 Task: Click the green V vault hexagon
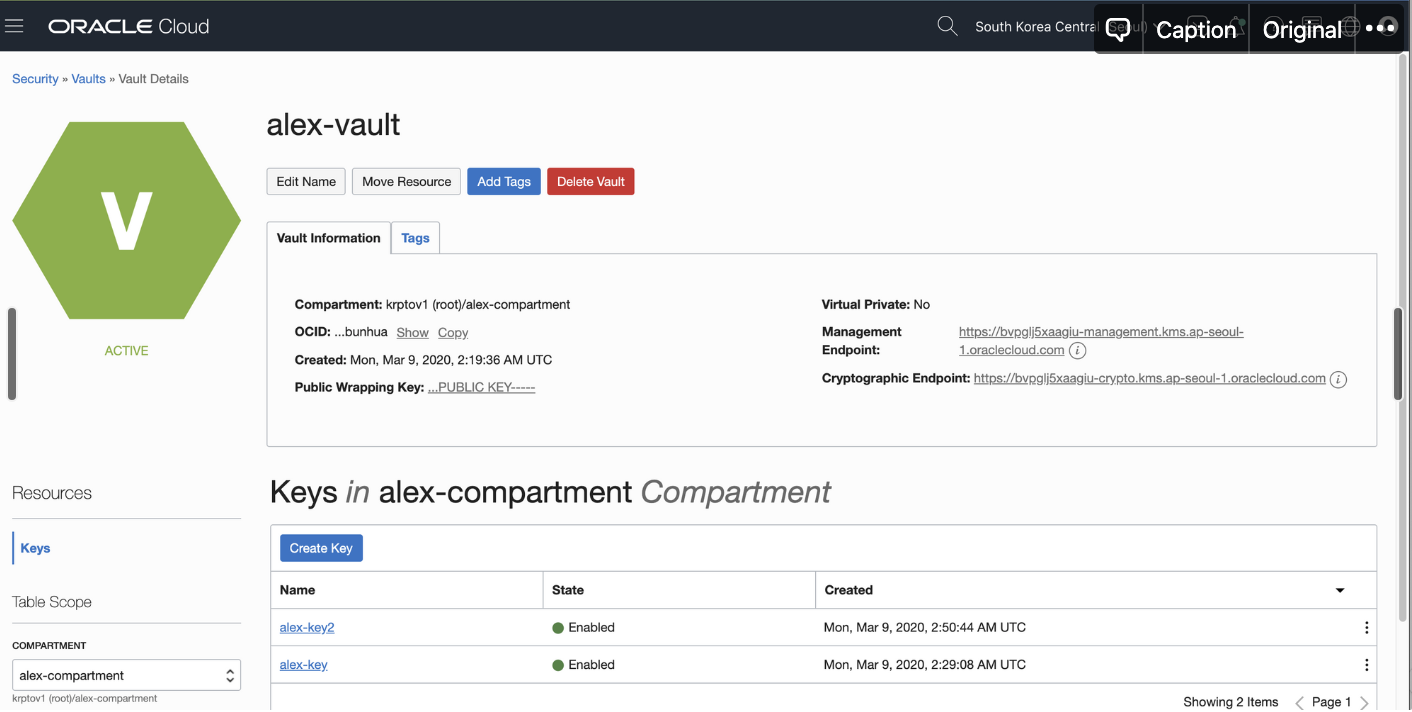coord(126,220)
